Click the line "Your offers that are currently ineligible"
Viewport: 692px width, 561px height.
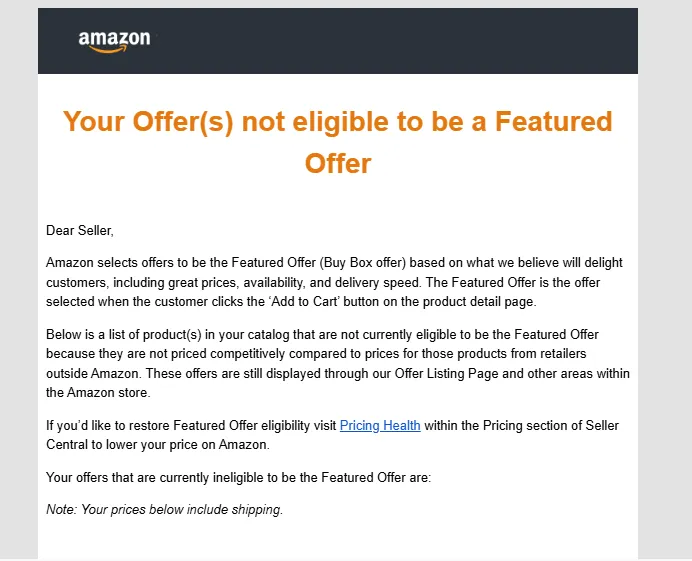coord(238,477)
